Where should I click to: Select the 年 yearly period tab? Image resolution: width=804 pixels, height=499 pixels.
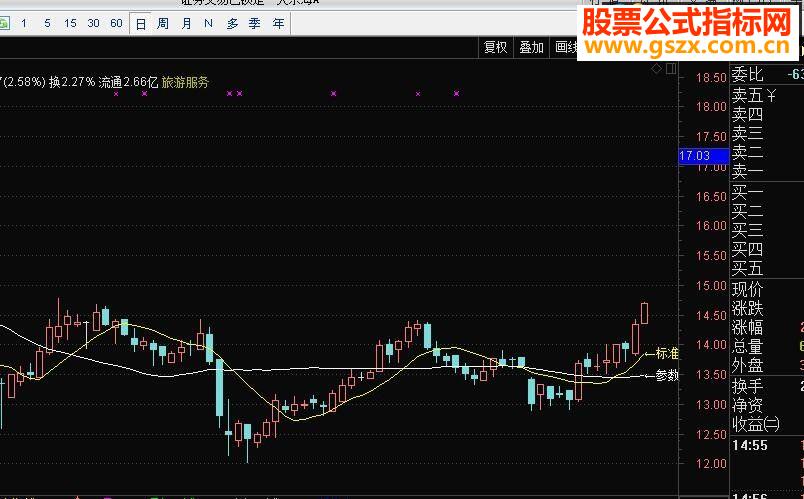pos(278,24)
